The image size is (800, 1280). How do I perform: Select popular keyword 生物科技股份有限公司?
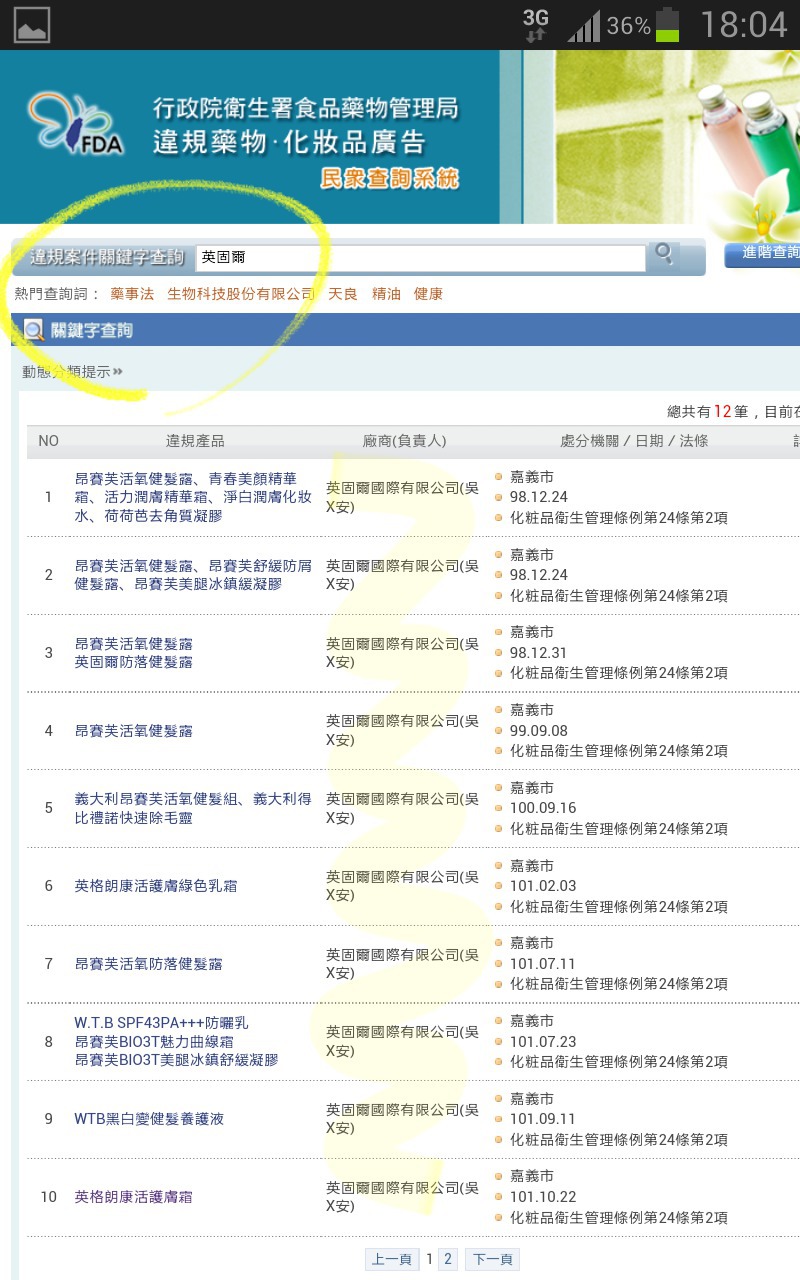click(x=241, y=294)
